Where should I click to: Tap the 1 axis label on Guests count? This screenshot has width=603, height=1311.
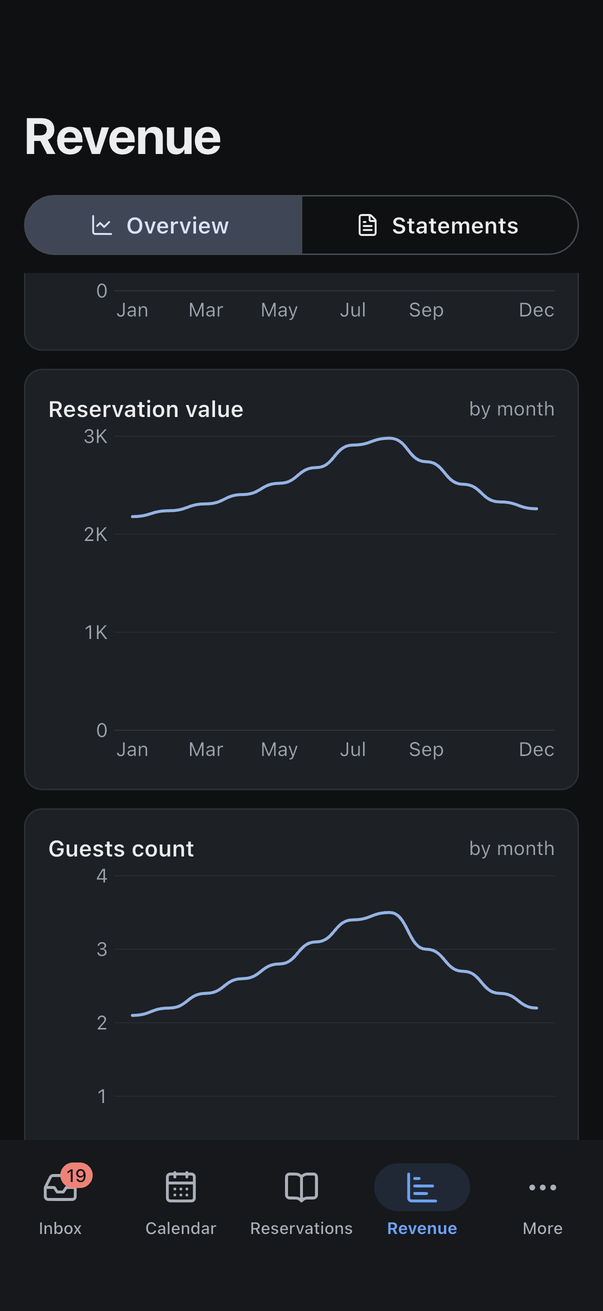click(101, 1096)
